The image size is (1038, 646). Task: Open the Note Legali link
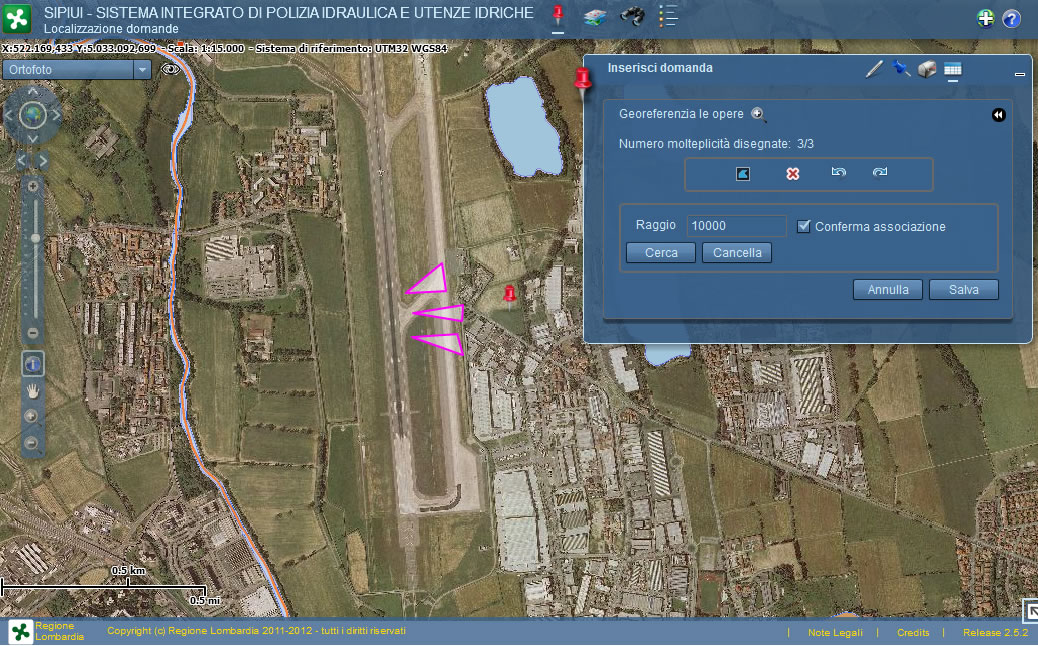835,633
